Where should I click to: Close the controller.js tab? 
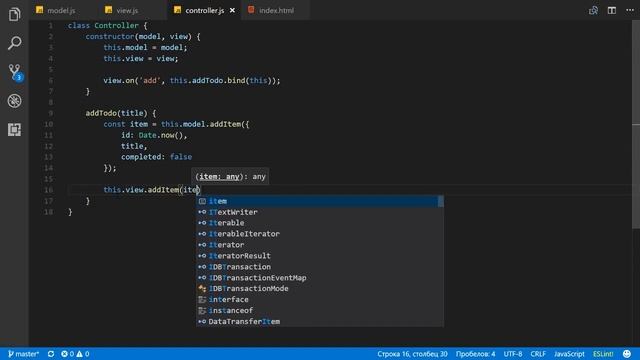[x=232, y=10]
